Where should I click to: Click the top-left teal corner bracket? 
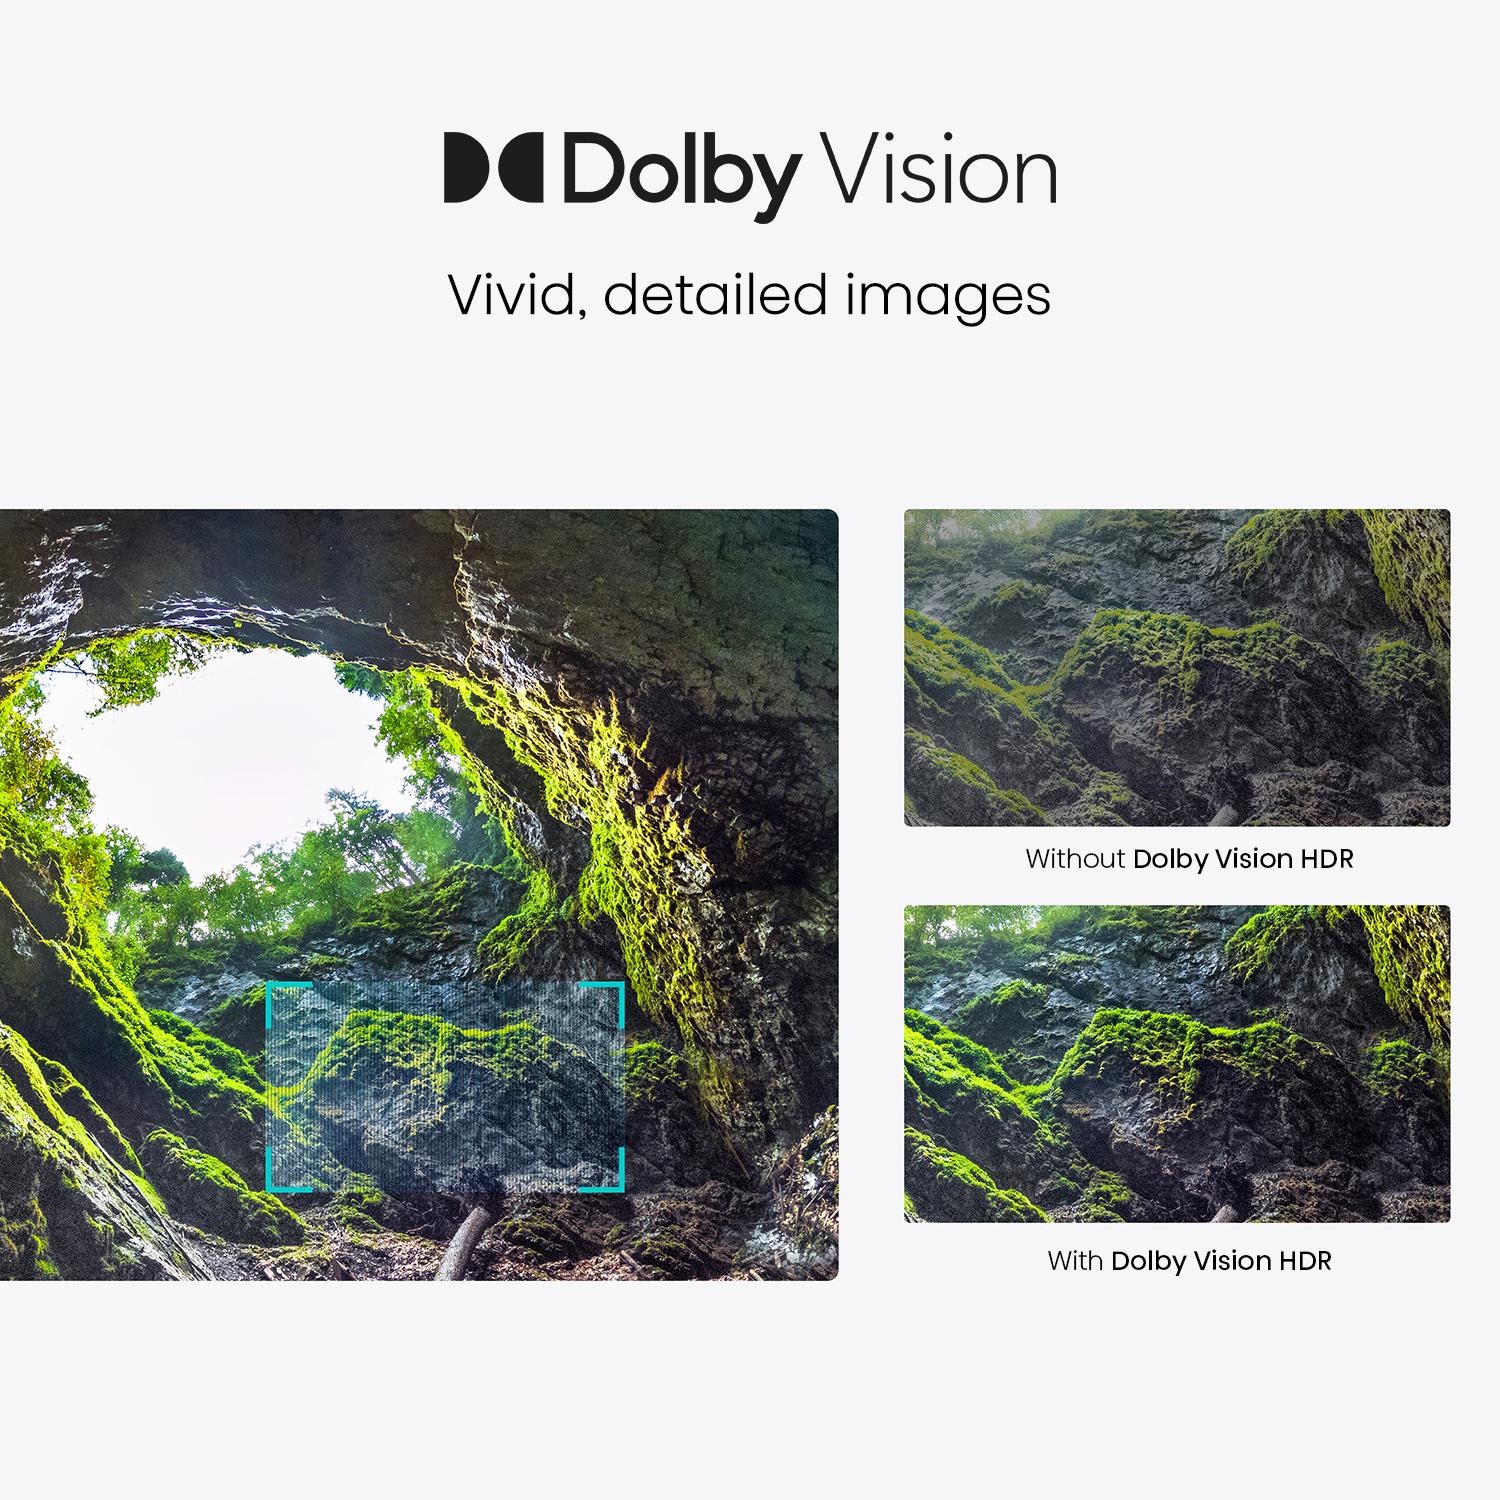[x=288, y=1002]
